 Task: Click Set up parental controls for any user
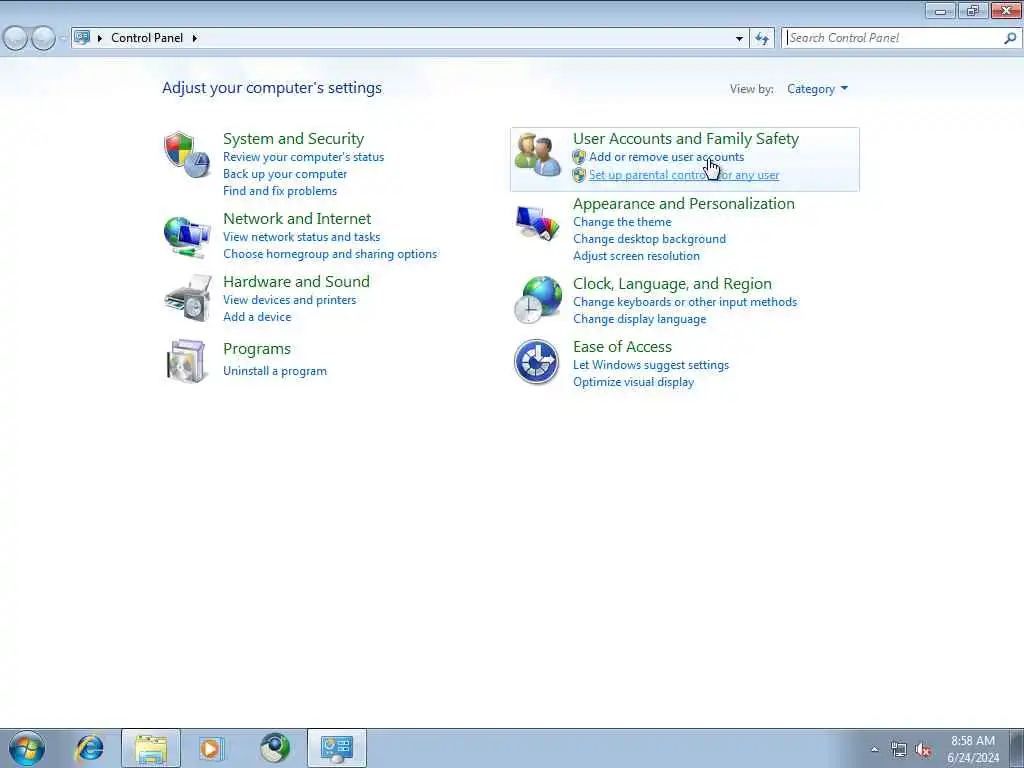(x=684, y=175)
